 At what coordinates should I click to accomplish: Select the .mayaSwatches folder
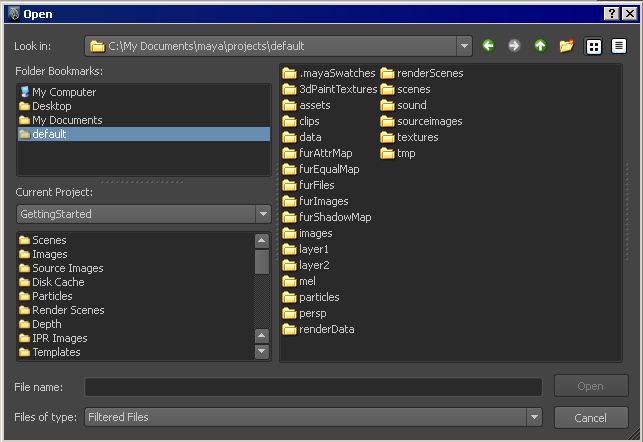329,73
